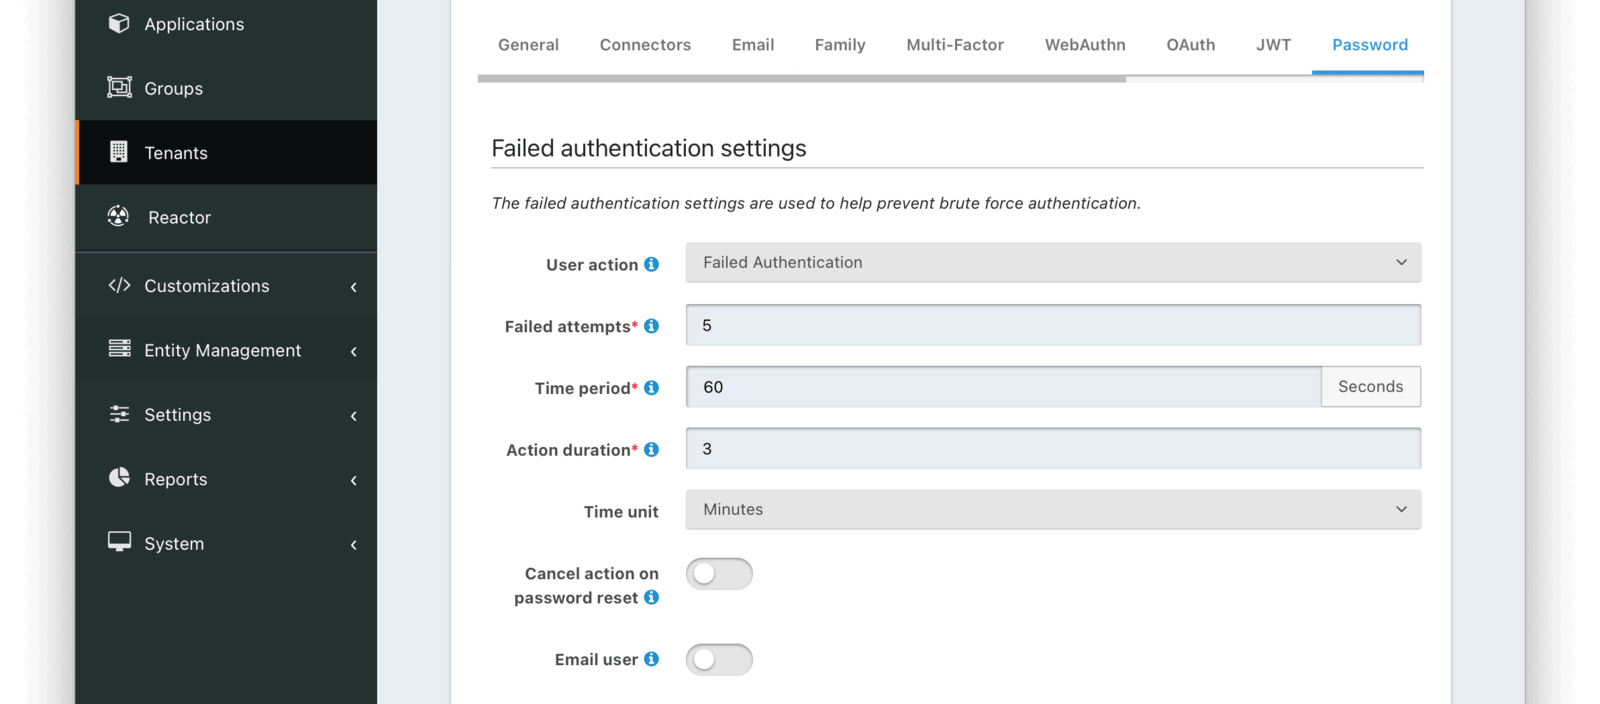Click the Groups icon in sidebar

(x=119, y=87)
